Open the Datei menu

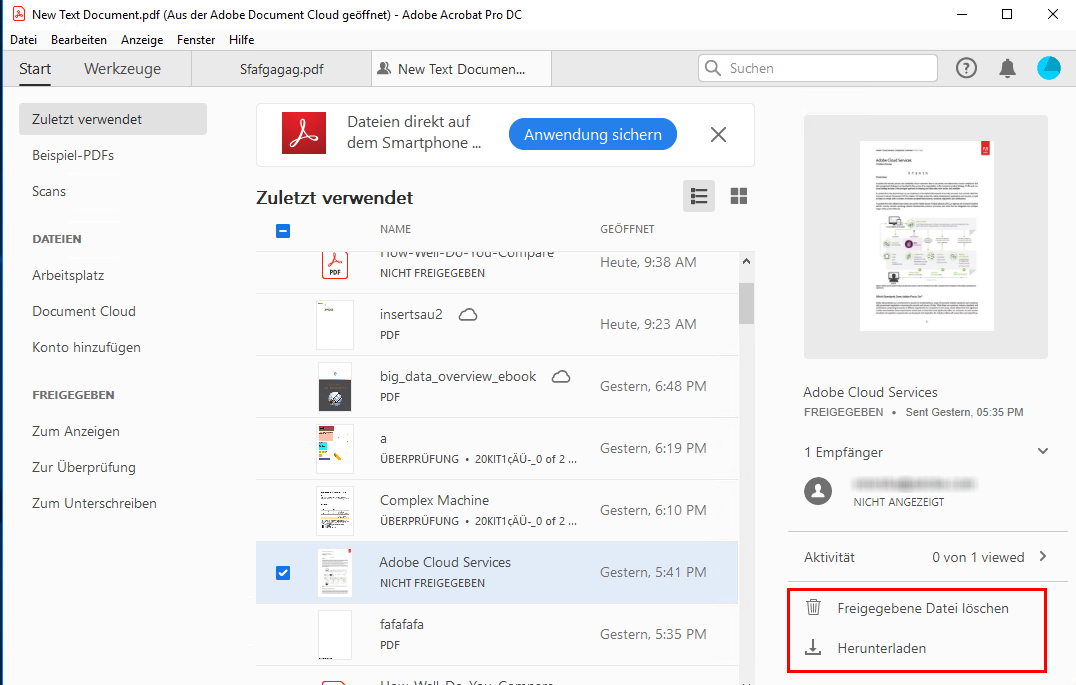[x=23, y=40]
